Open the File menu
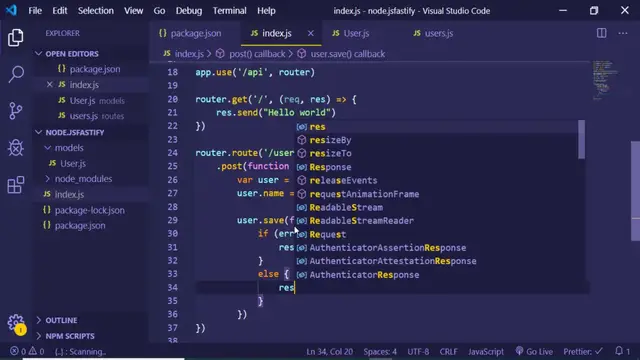 (x=35, y=11)
